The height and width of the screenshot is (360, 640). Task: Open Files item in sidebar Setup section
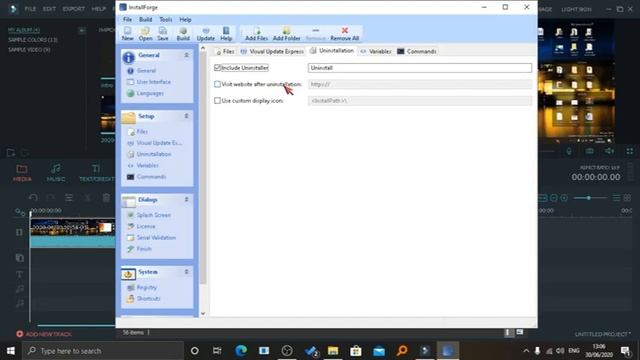point(138,132)
